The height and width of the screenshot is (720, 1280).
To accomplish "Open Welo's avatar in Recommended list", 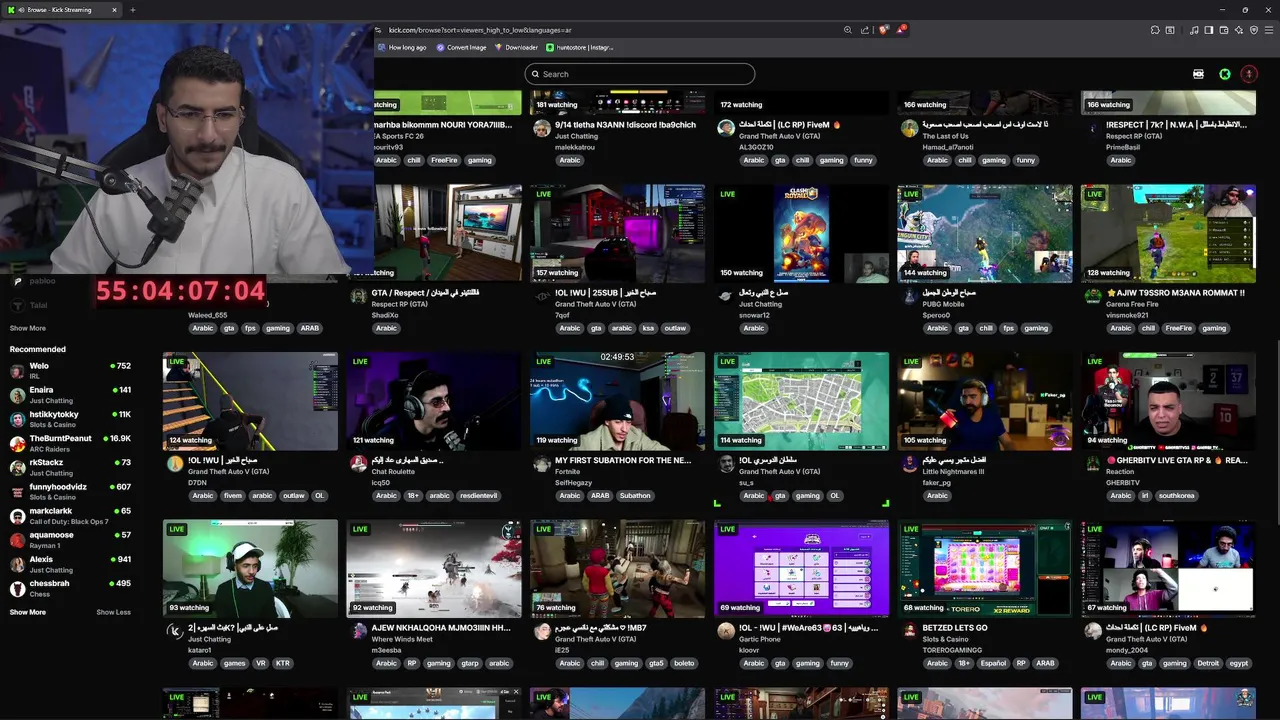I will pos(17,370).
